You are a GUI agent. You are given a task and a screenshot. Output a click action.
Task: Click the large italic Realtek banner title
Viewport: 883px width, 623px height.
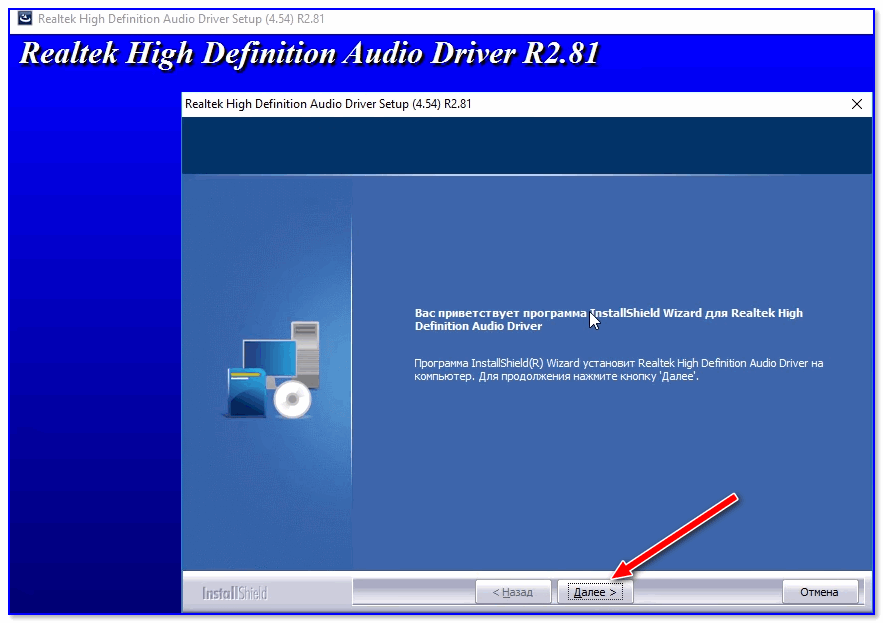[x=309, y=54]
